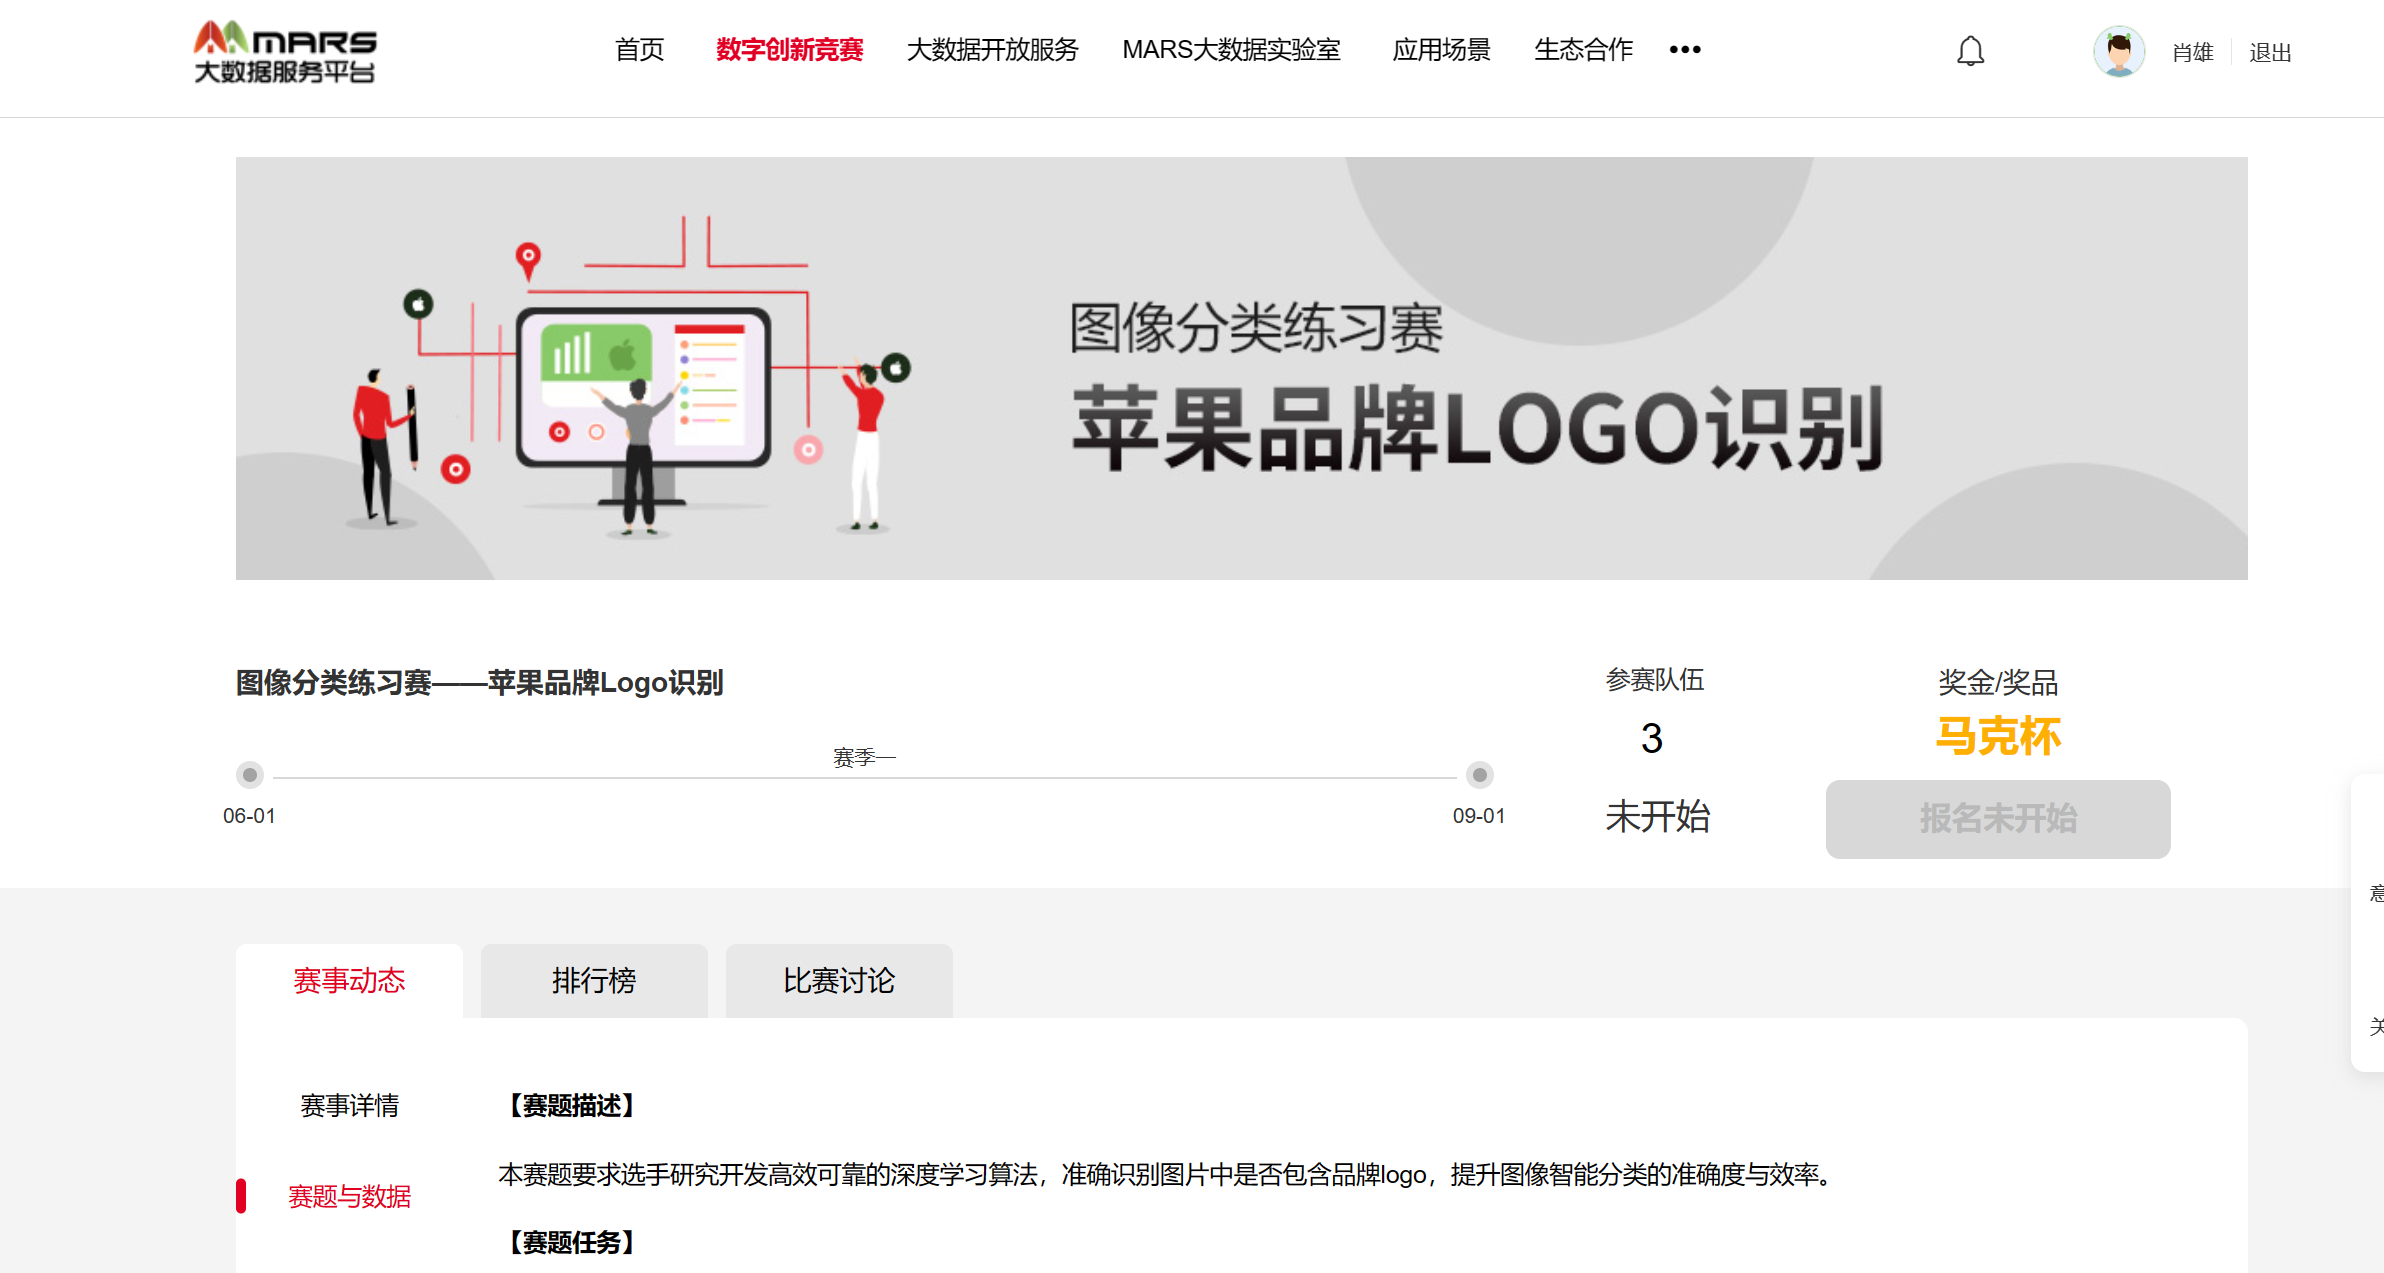Select 数字创新竞赛 nav item

click(x=789, y=49)
